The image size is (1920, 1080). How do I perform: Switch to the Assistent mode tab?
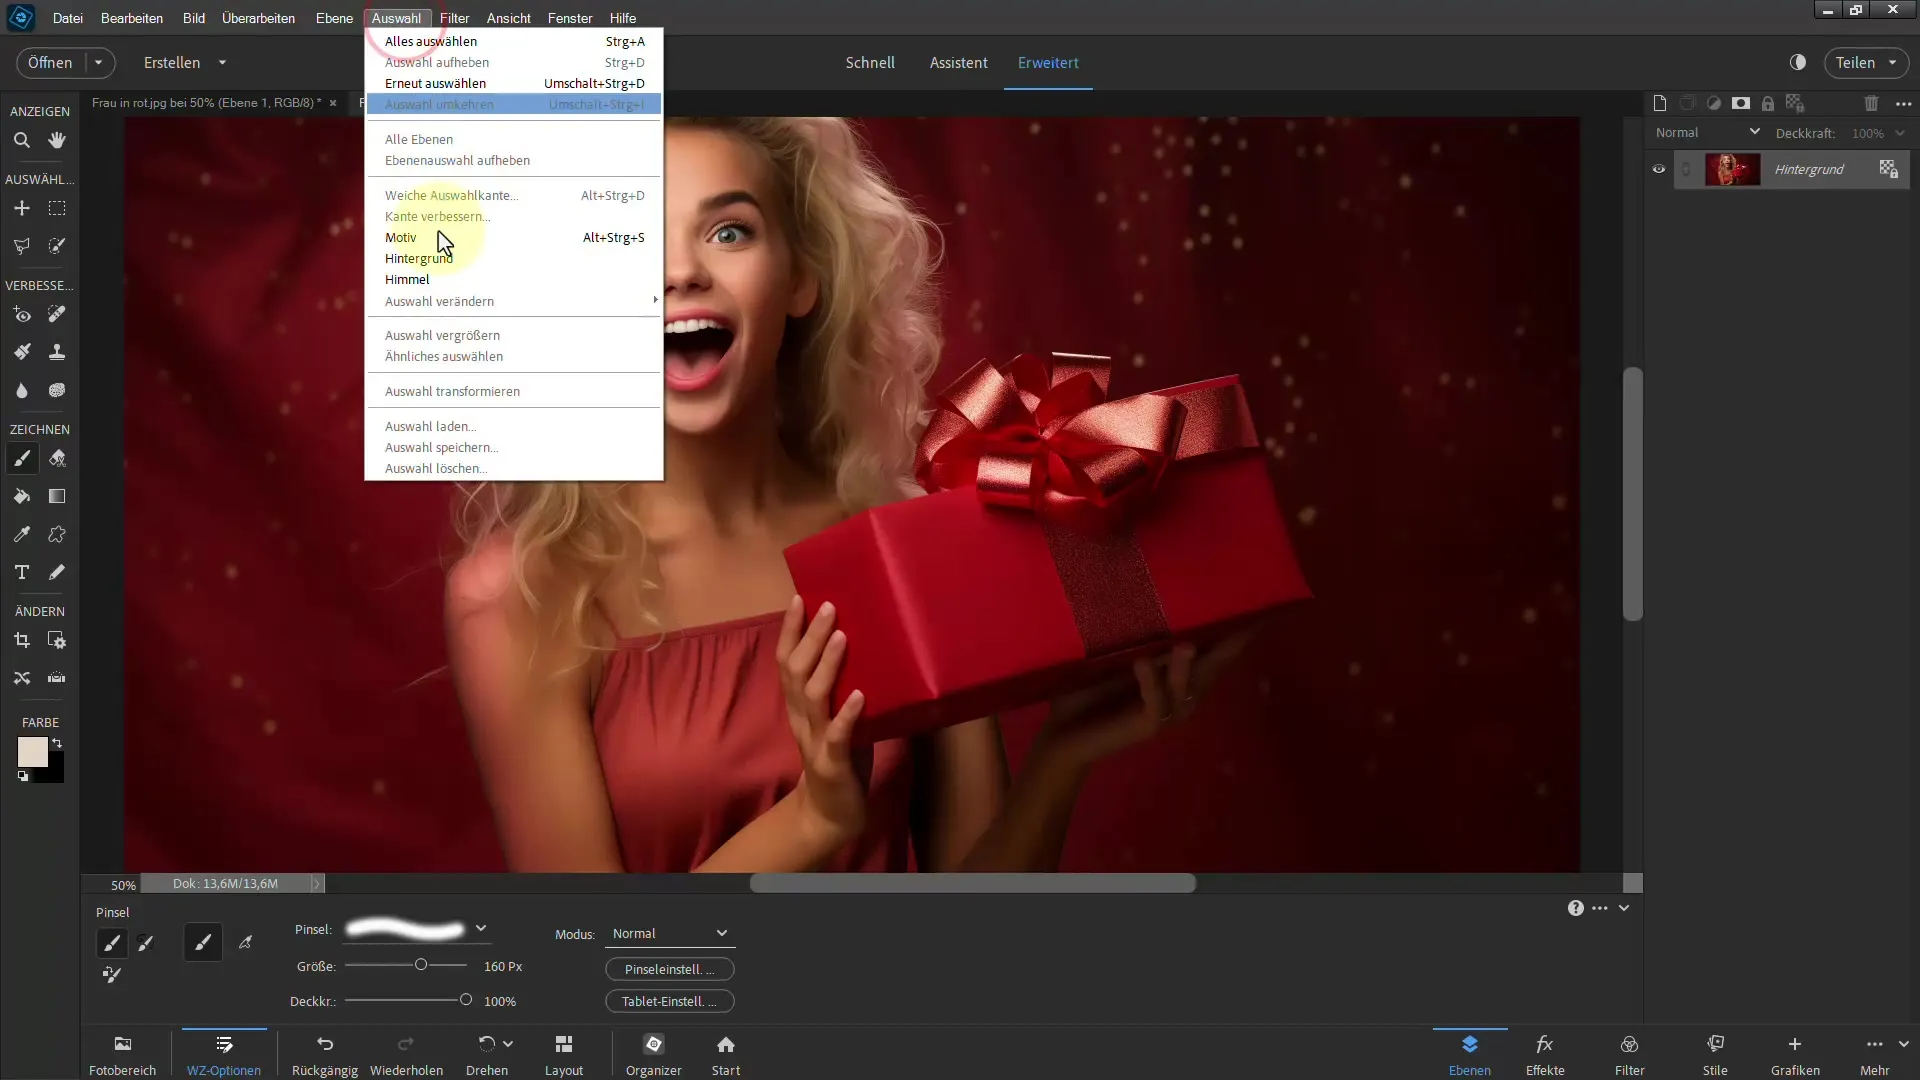[958, 62]
